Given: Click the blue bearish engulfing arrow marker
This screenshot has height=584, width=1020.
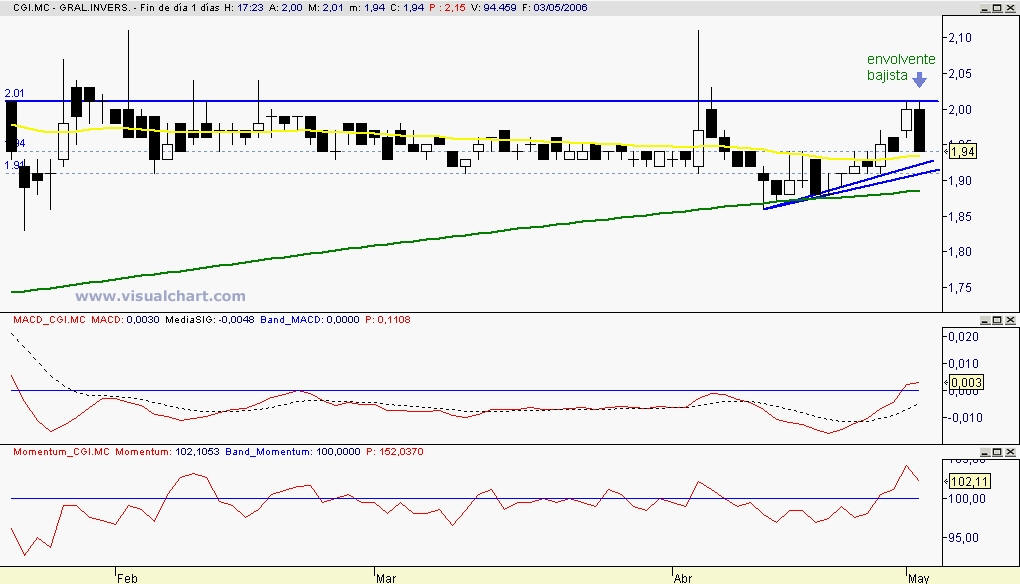Looking at the screenshot, I should tap(919, 83).
